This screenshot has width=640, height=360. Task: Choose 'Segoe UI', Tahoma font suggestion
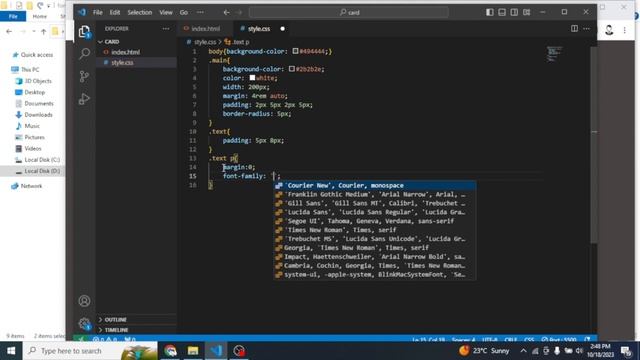(x=375, y=221)
